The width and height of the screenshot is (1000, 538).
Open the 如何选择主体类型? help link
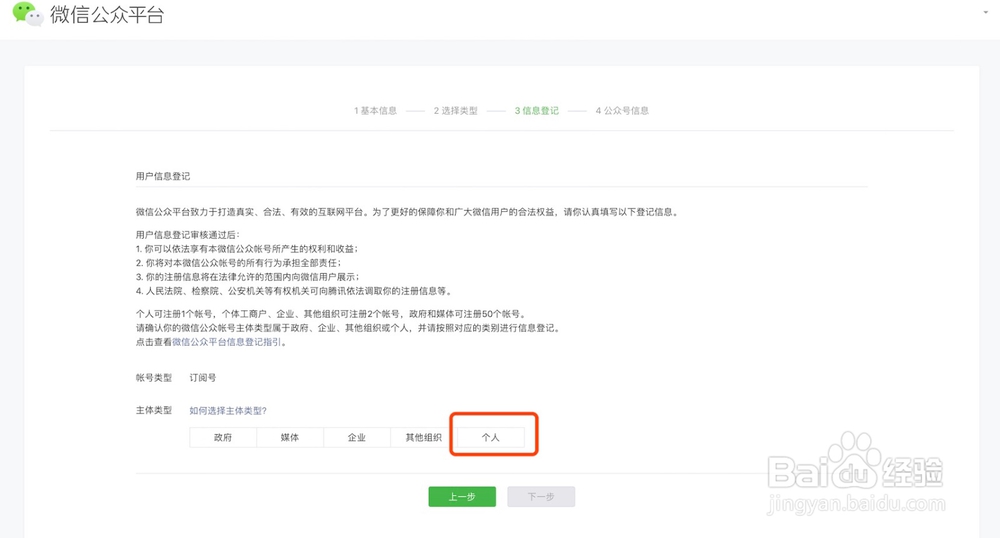(x=228, y=411)
